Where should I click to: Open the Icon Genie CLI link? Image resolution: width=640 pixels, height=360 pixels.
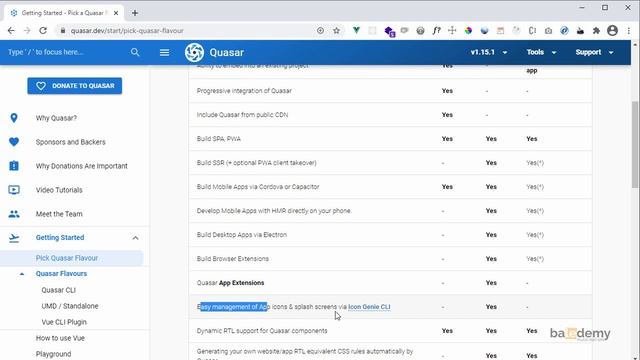pos(369,307)
